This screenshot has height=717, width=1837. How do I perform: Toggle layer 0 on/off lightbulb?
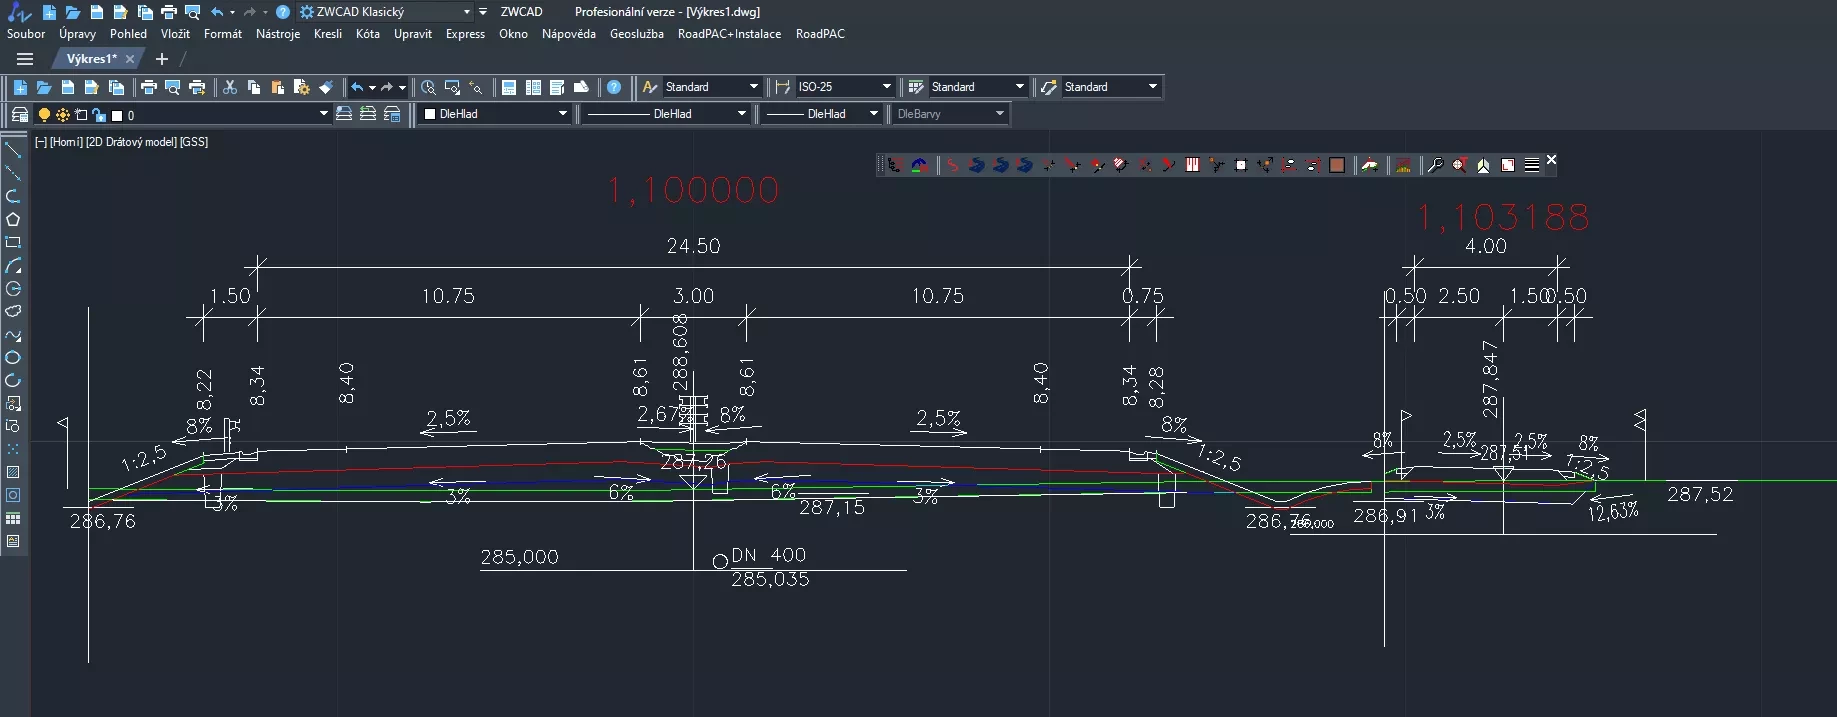[x=44, y=115]
